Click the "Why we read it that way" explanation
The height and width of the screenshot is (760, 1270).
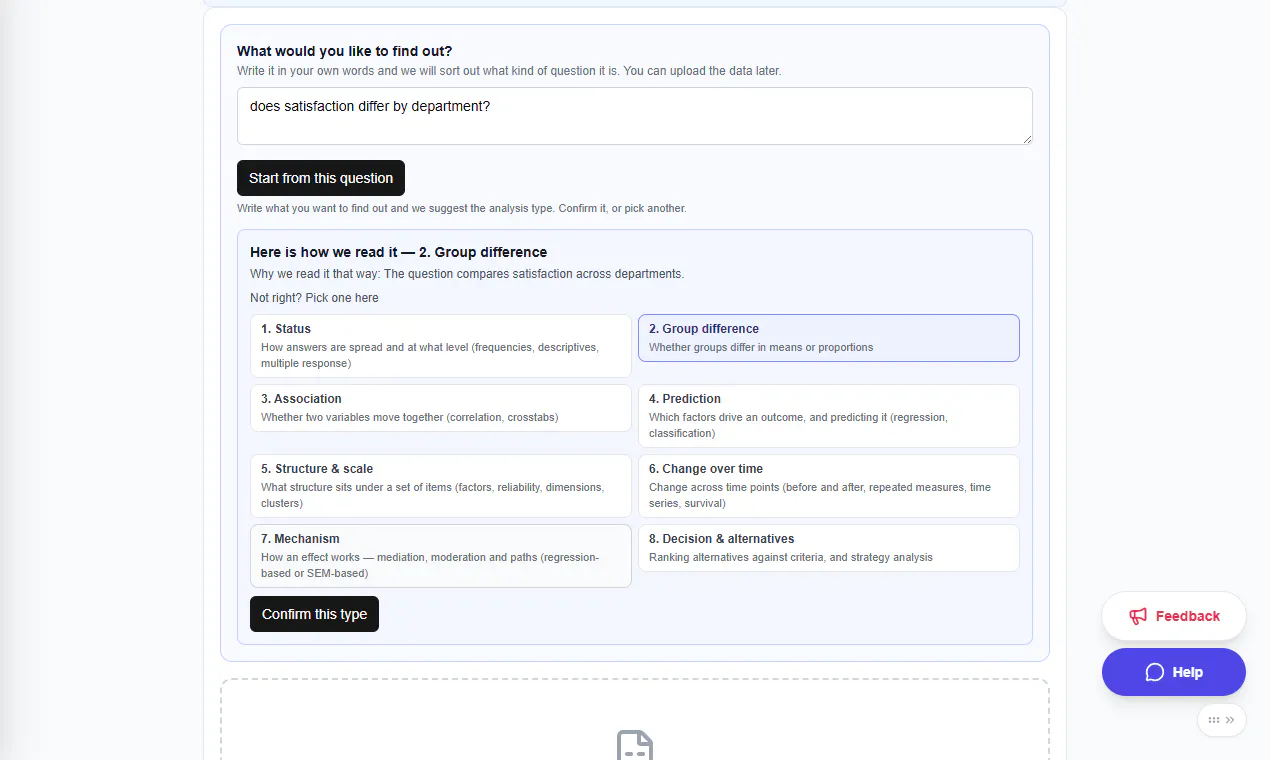click(467, 274)
